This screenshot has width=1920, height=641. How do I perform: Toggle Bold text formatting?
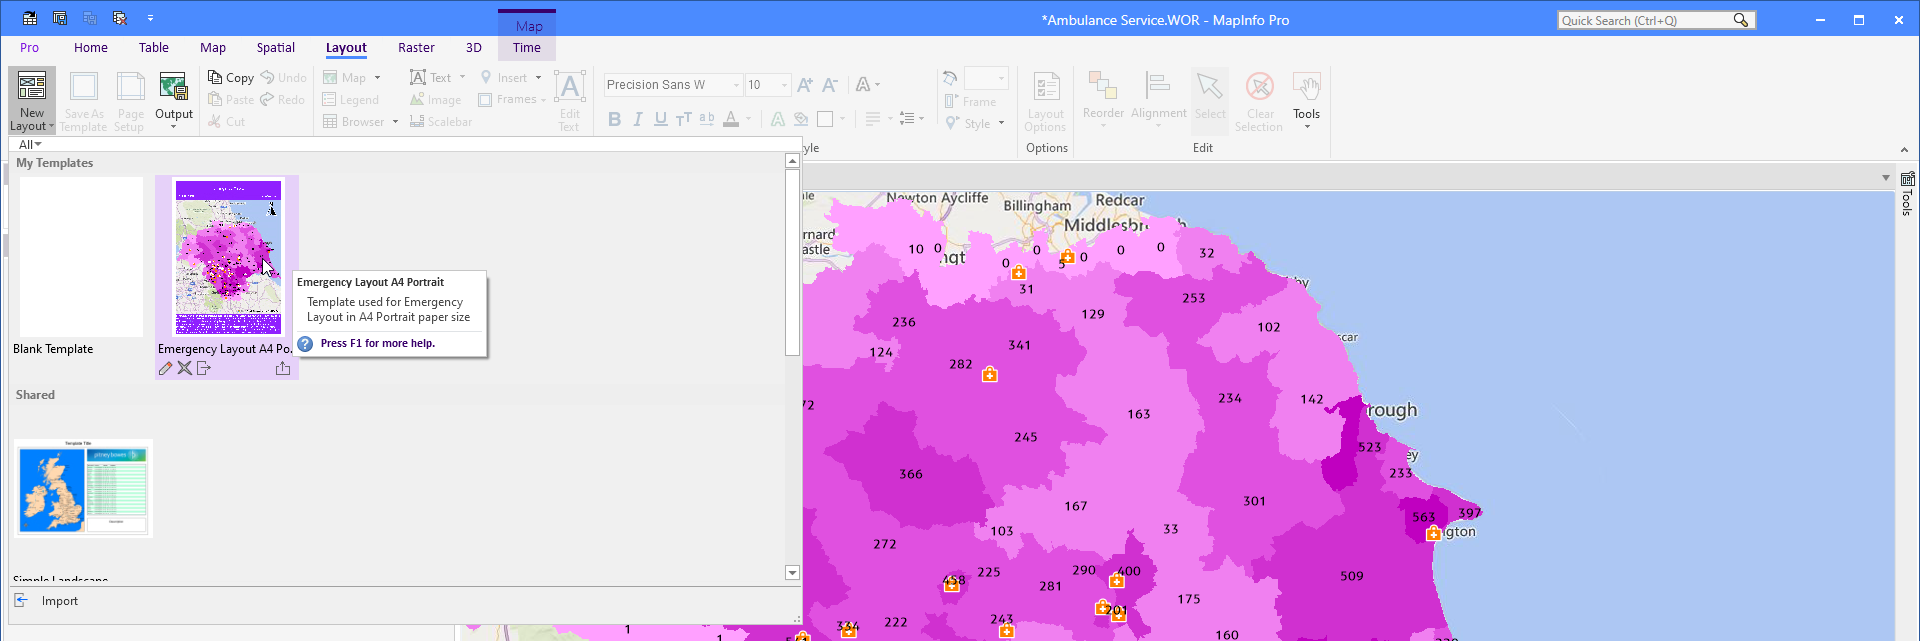[x=614, y=119]
